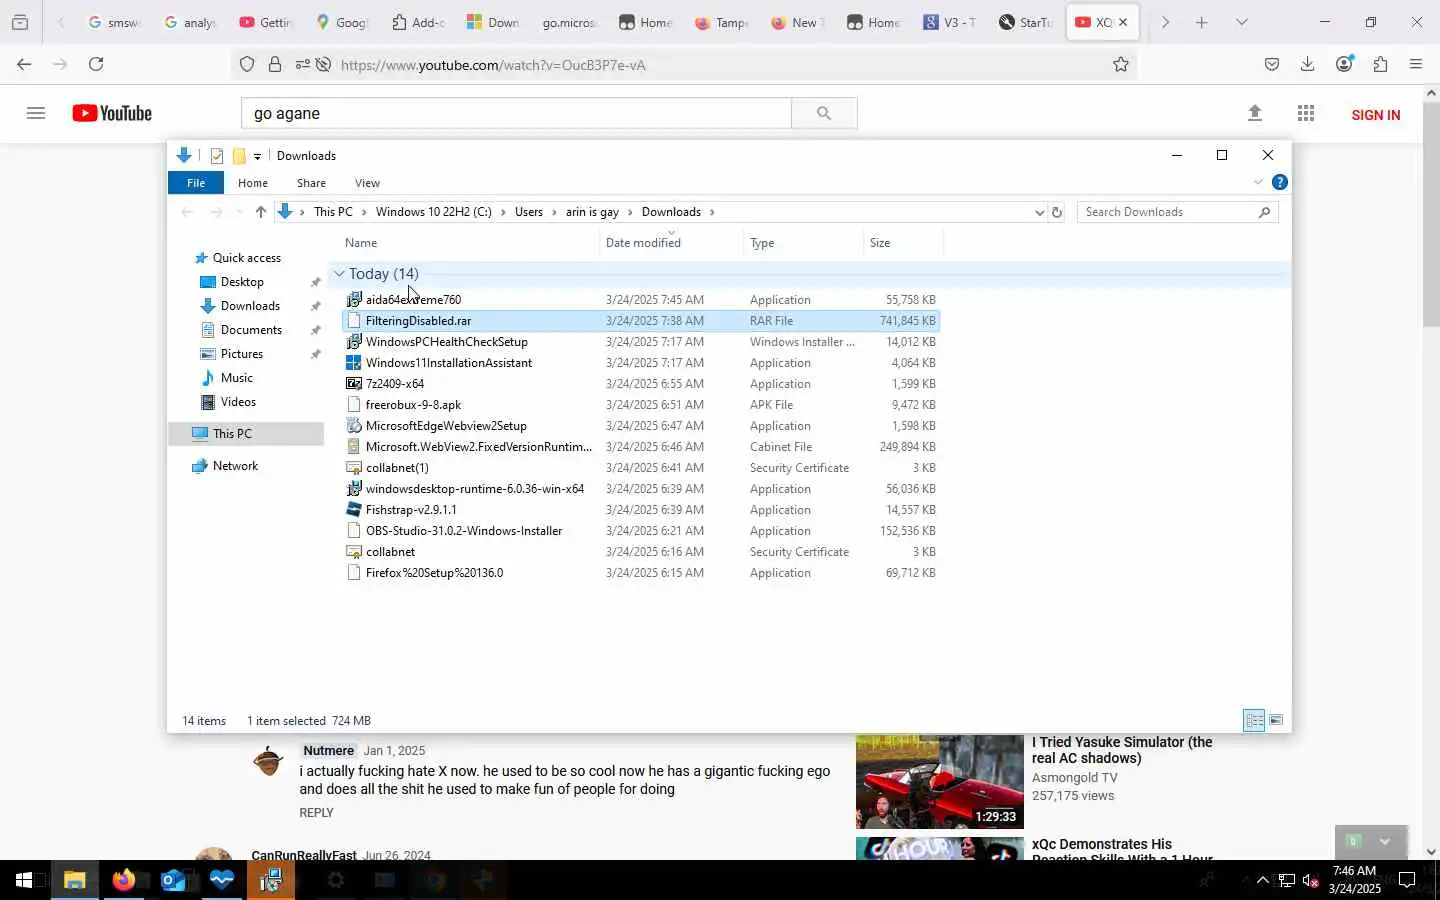Image resolution: width=1440 pixels, height=900 pixels.
Task: Open the Firefox application menu
Action: 1416,64
